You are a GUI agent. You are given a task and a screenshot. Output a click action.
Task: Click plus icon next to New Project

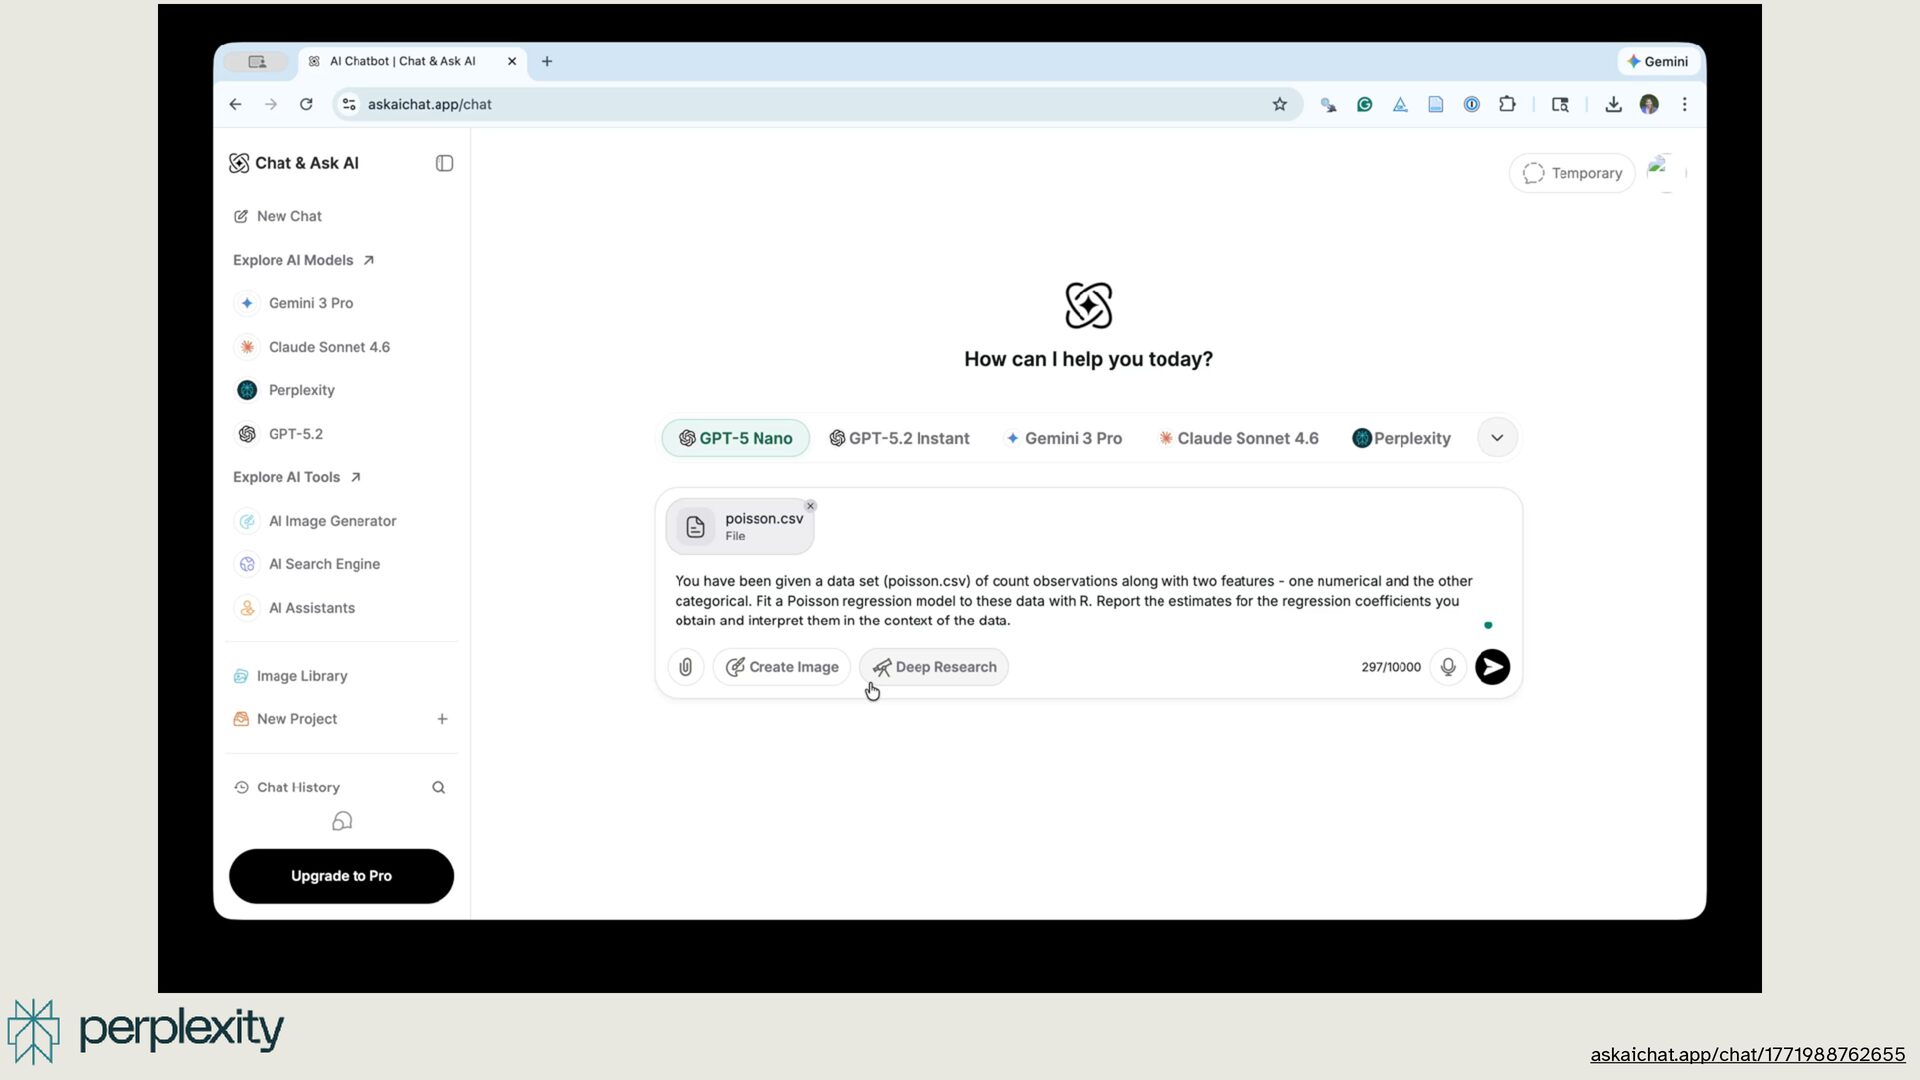tap(442, 719)
